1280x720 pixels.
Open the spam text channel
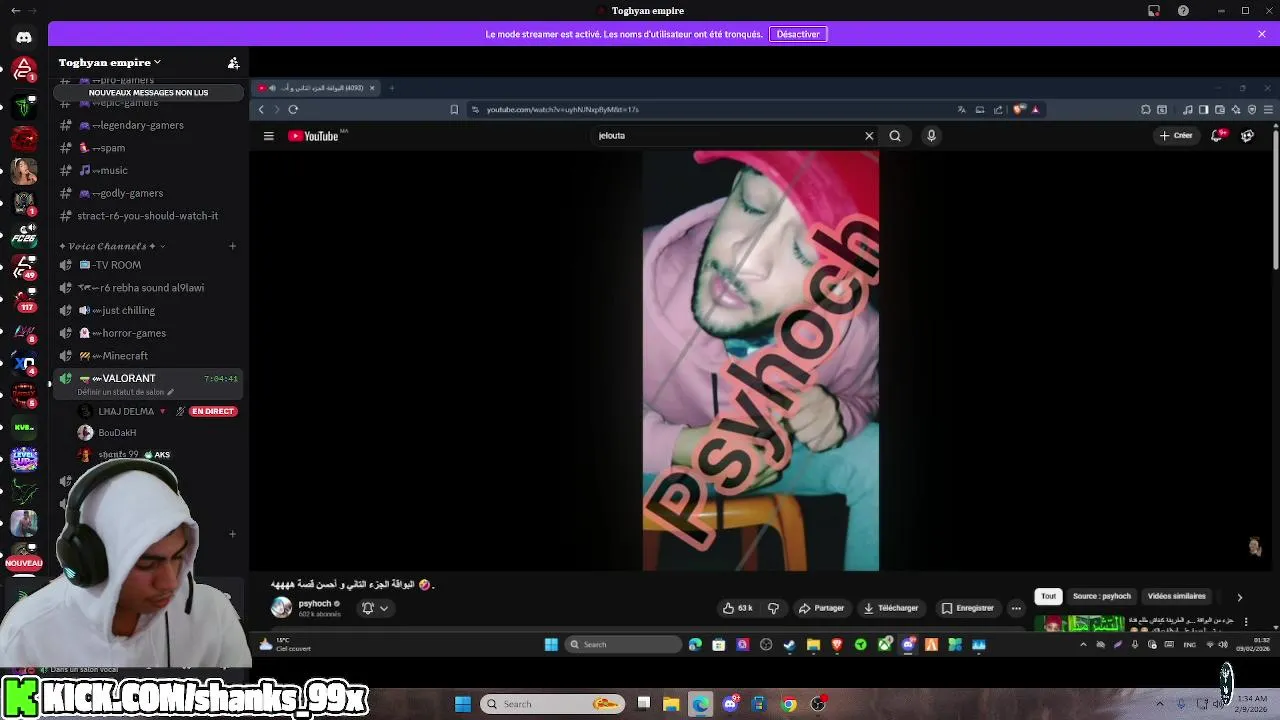[x=148, y=148]
